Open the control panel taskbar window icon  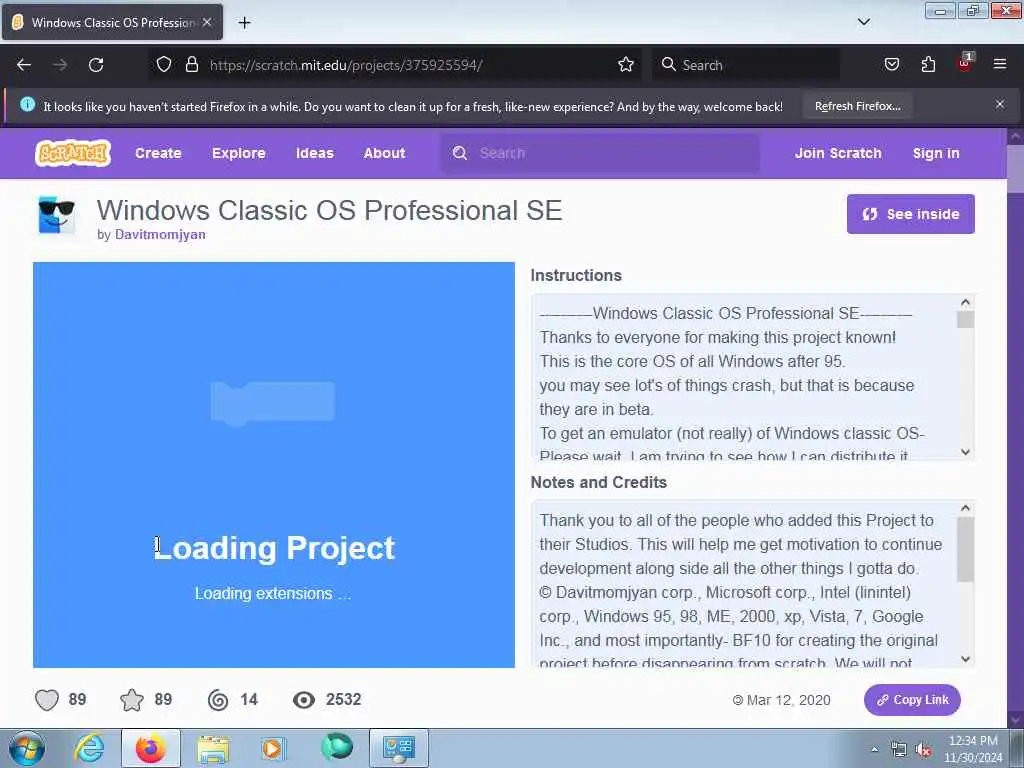pyautogui.click(x=399, y=748)
